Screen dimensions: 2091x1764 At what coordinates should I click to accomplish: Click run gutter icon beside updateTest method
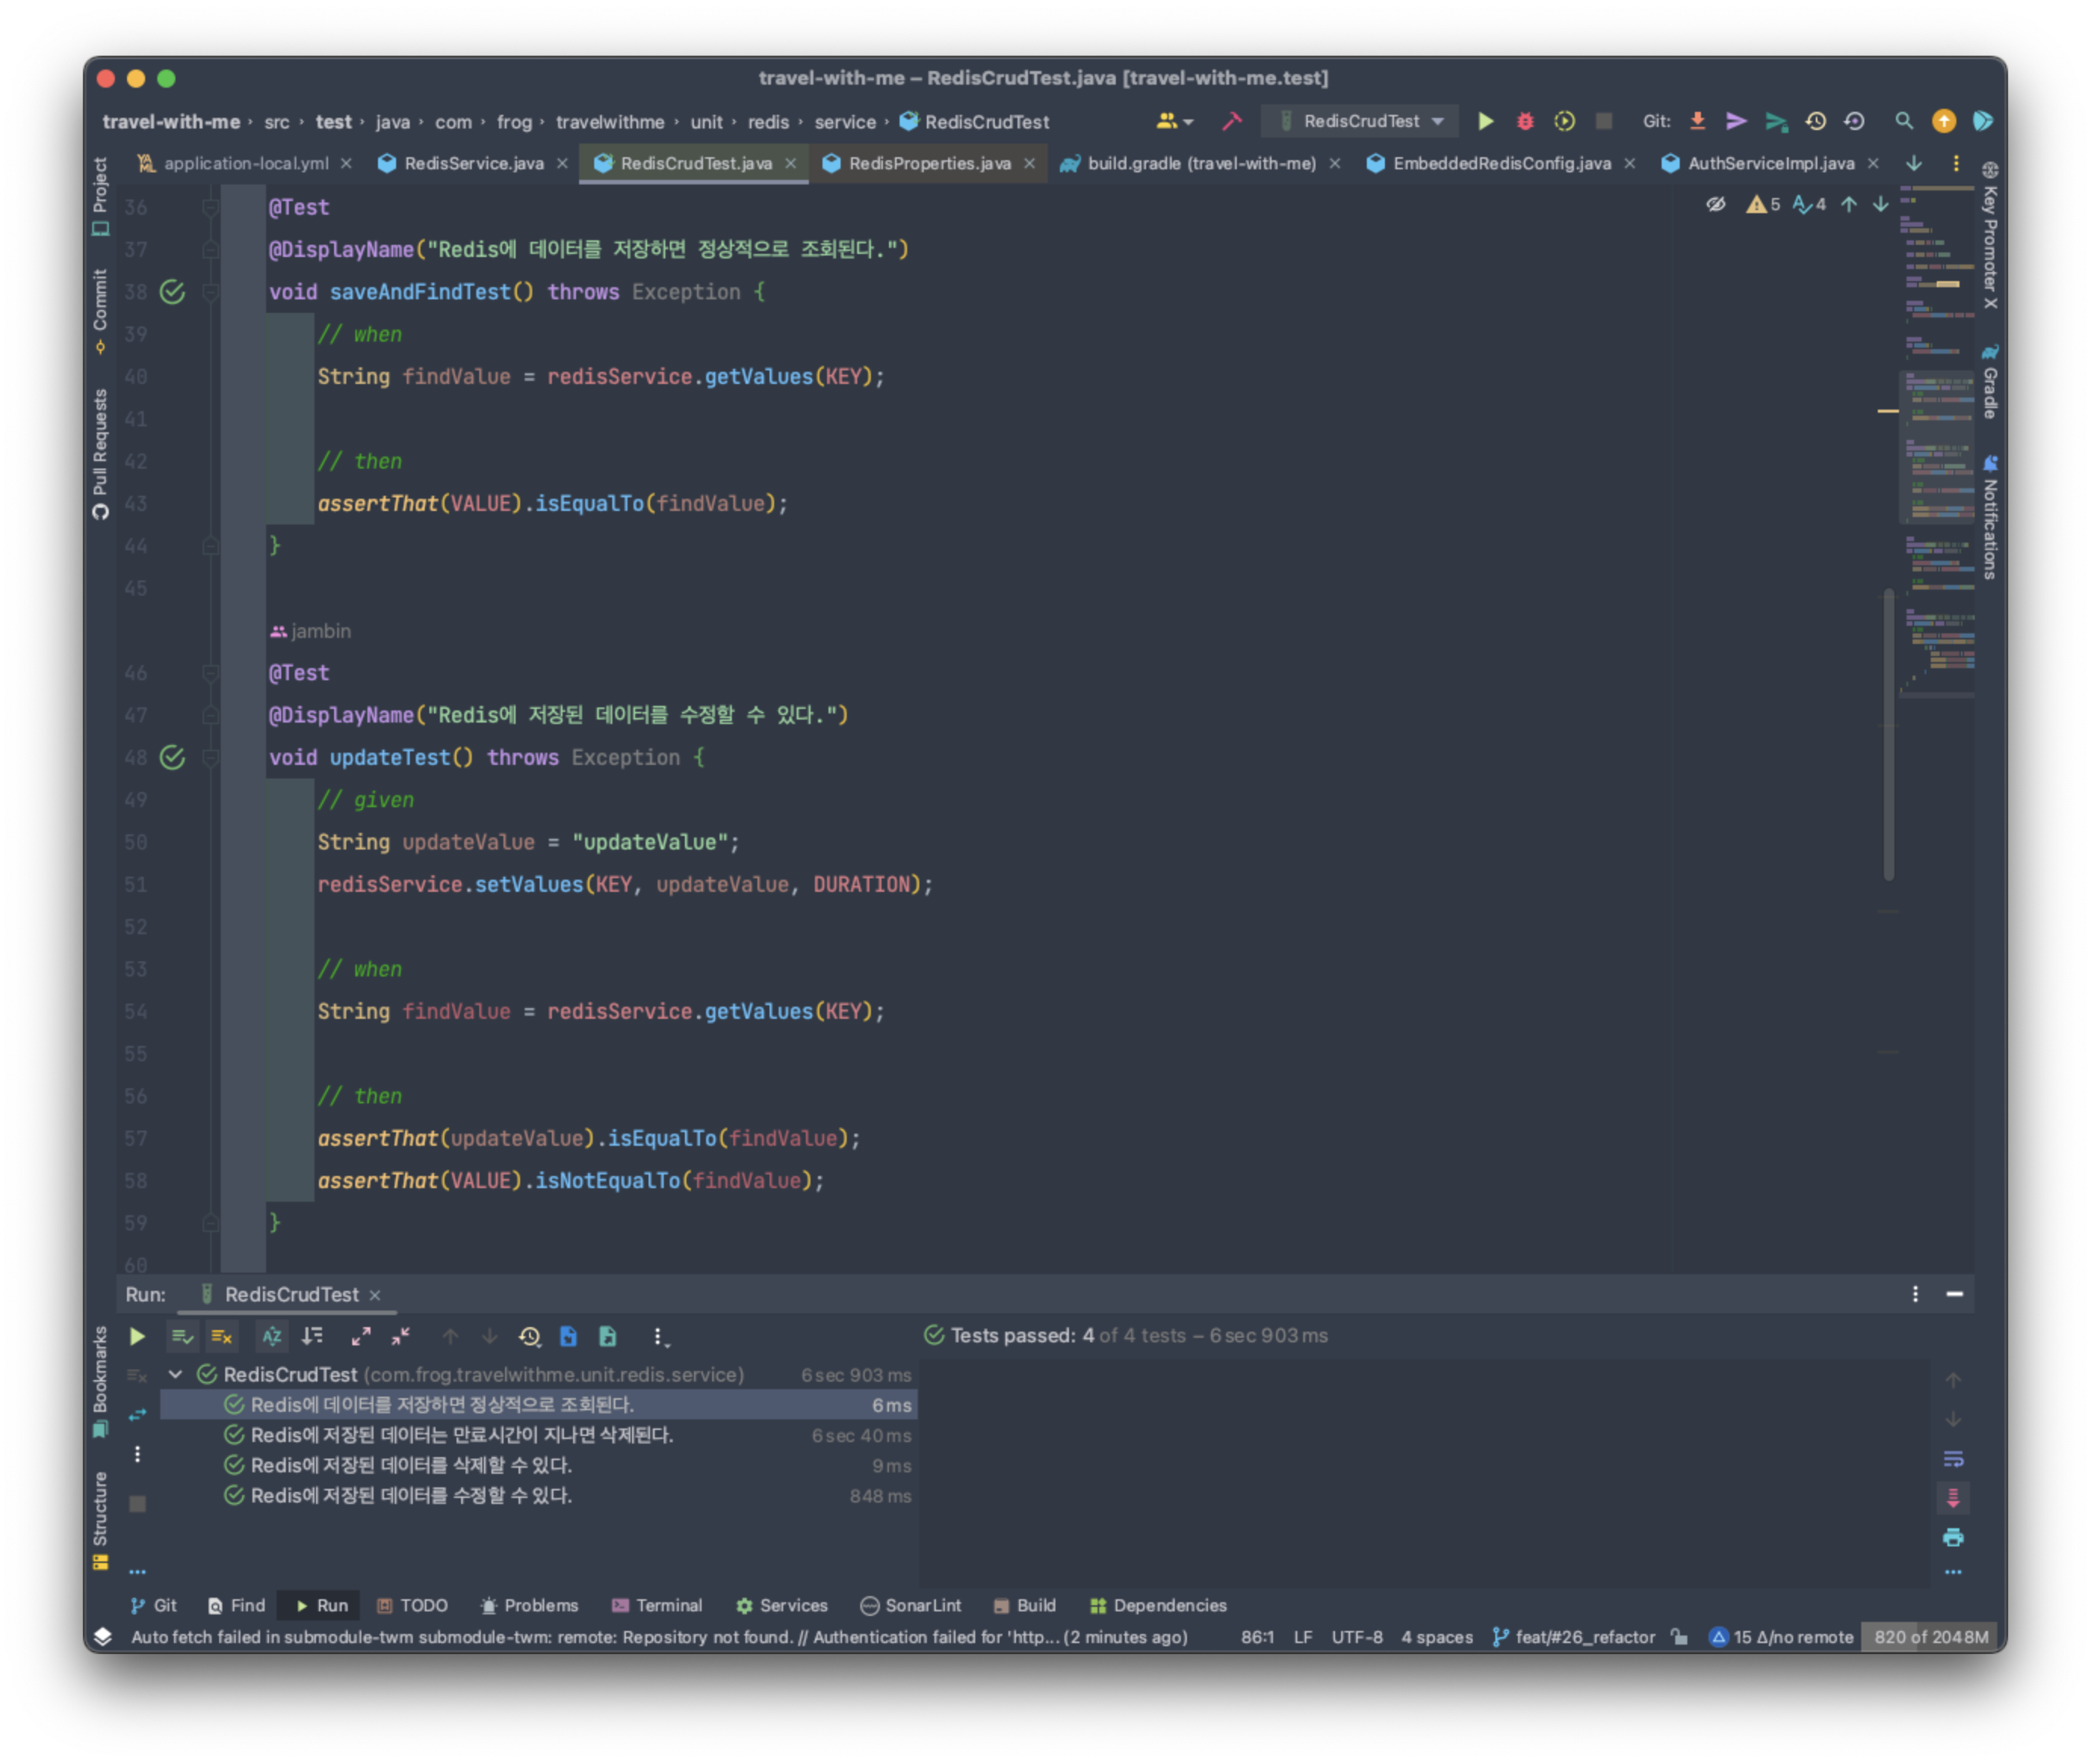(x=172, y=757)
